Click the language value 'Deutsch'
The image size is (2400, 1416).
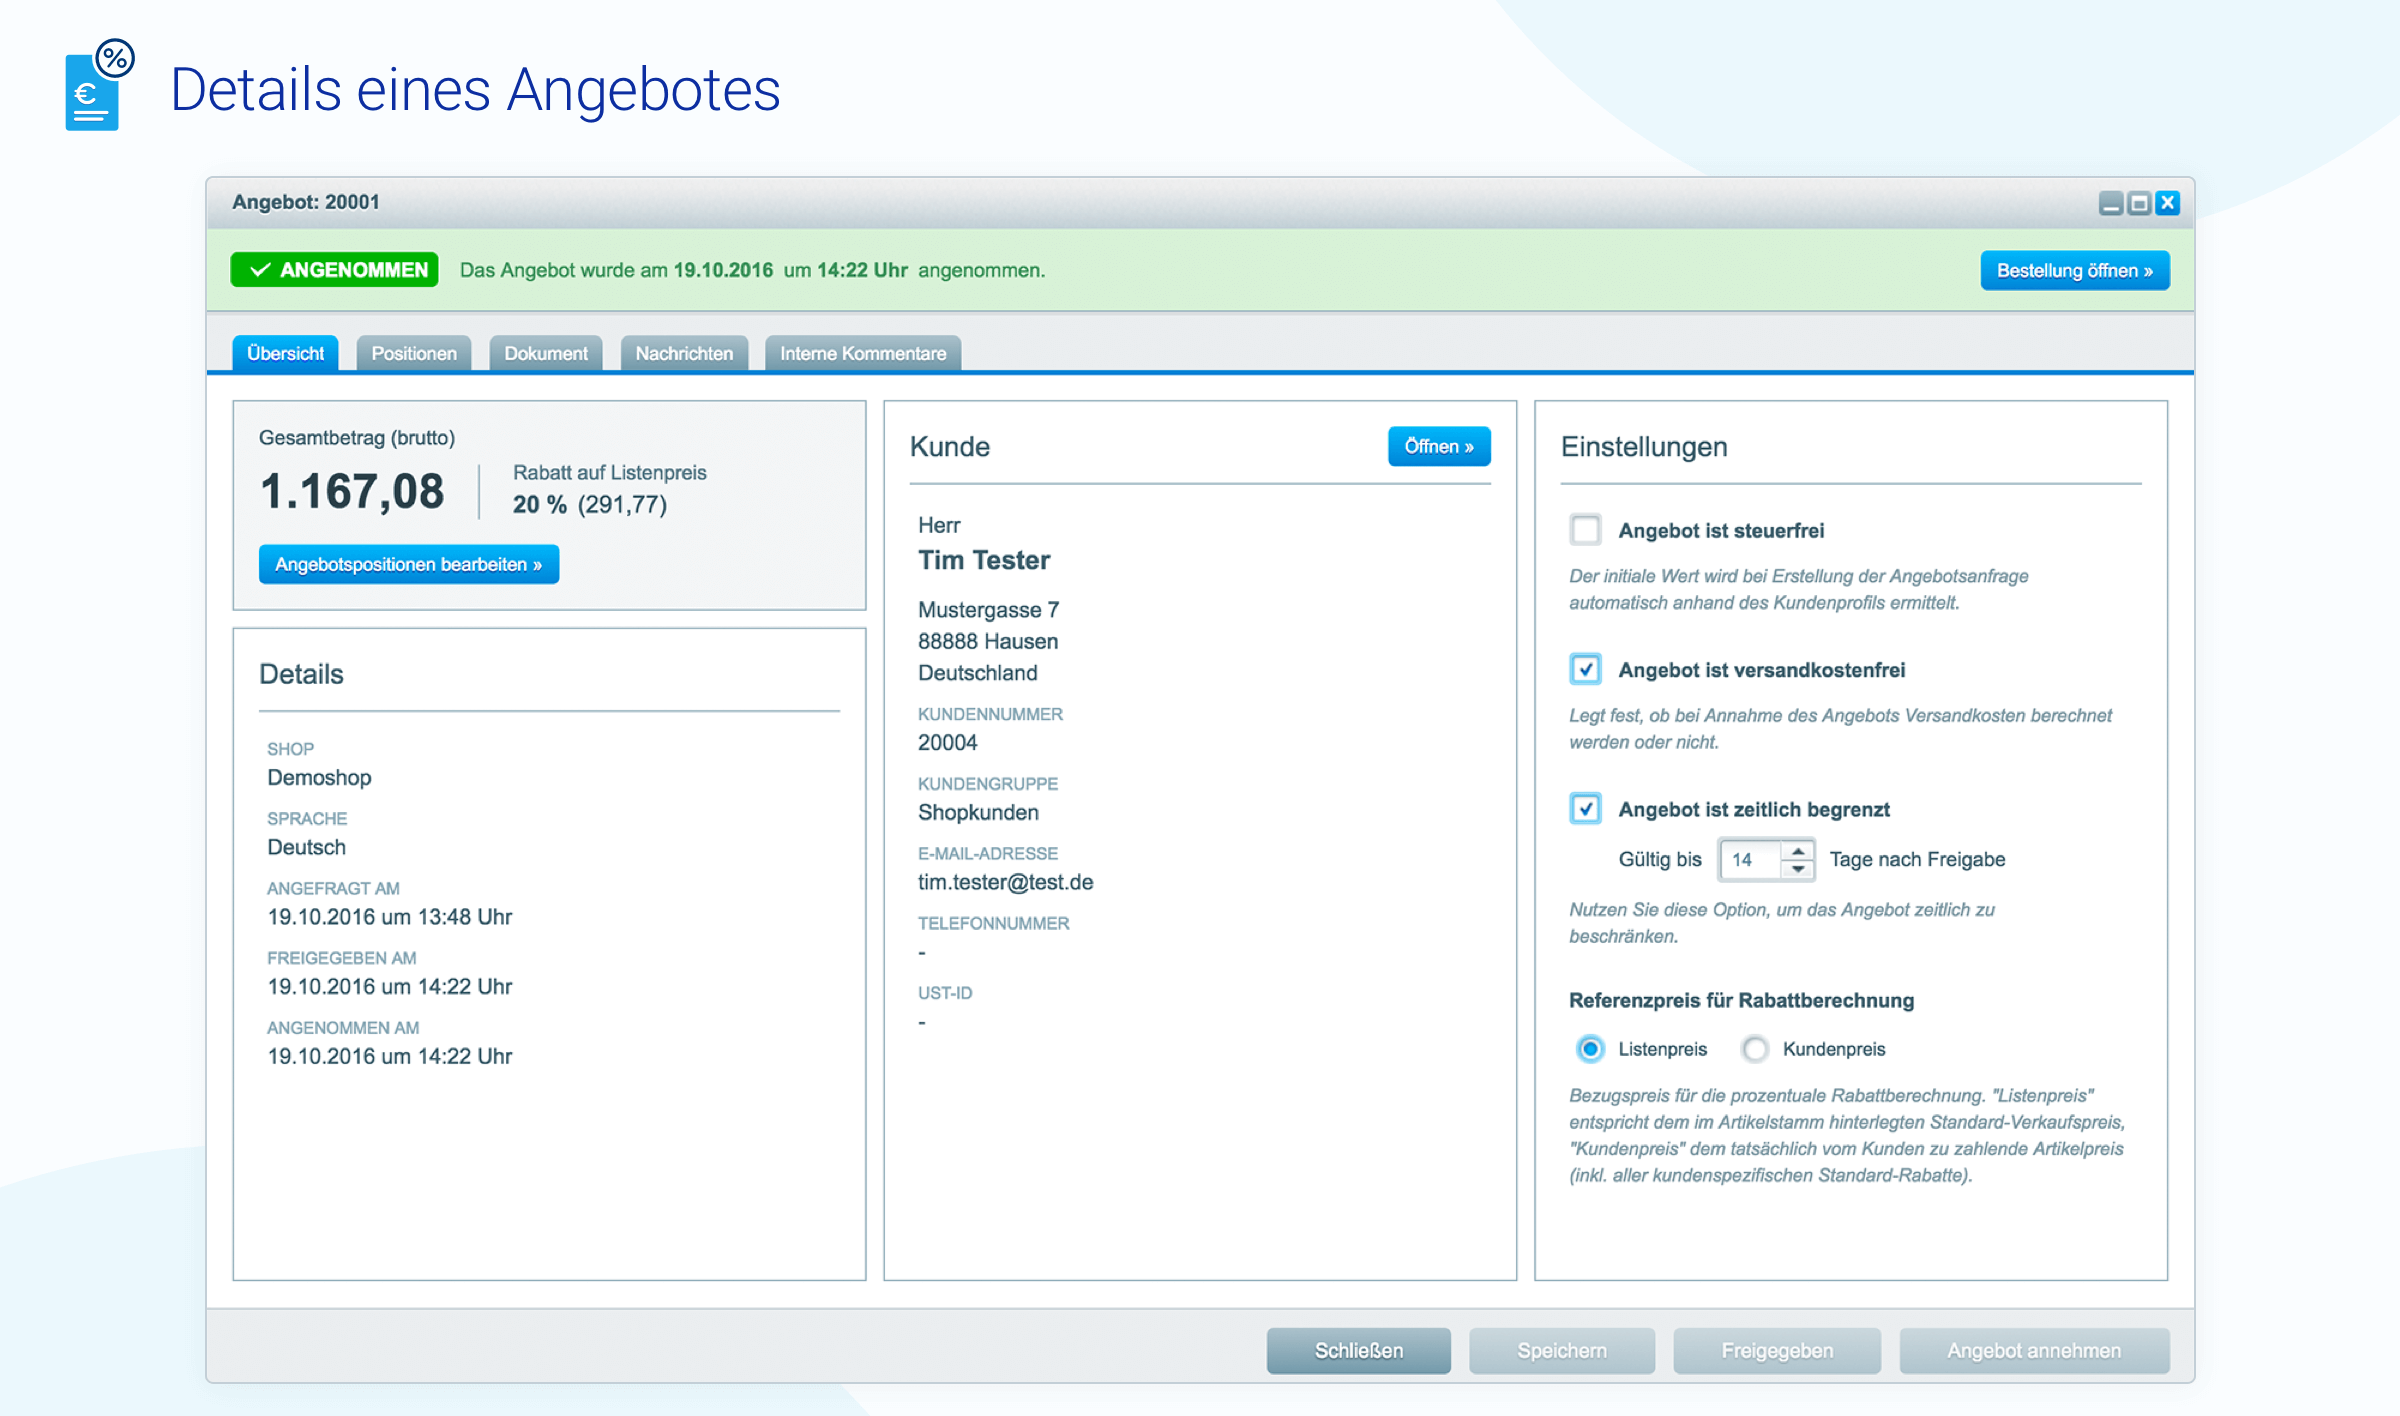click(x=306, y=848)
